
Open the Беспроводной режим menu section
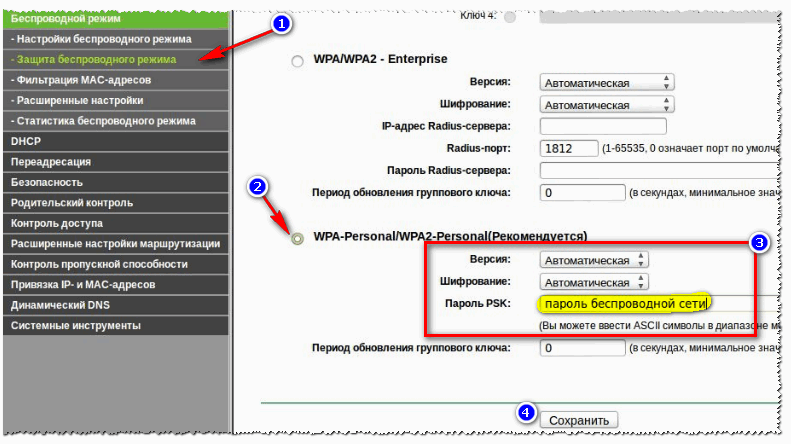(x=116, y=19)
